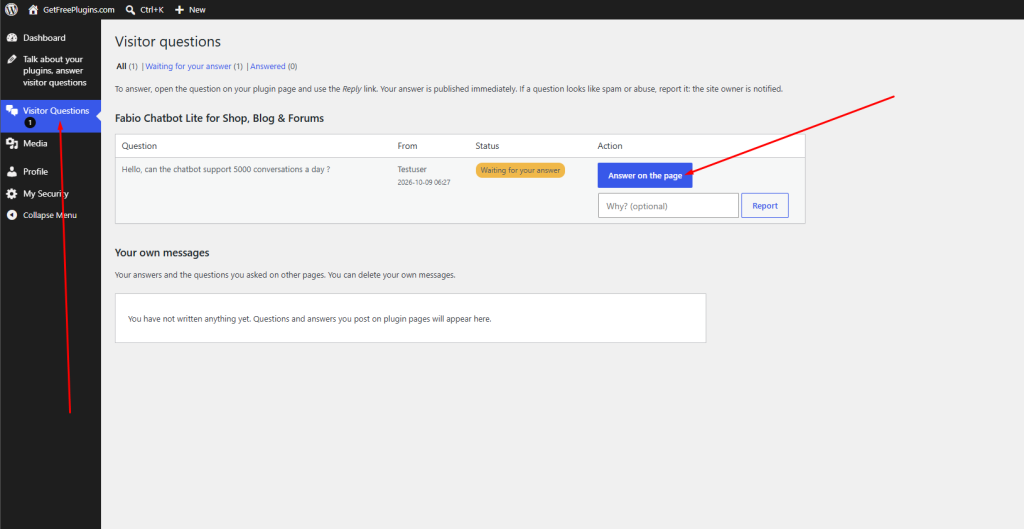This screenshot has height=529, width=1024.
Task: Click the WordPress logo icon
Action: pos(12,9)
